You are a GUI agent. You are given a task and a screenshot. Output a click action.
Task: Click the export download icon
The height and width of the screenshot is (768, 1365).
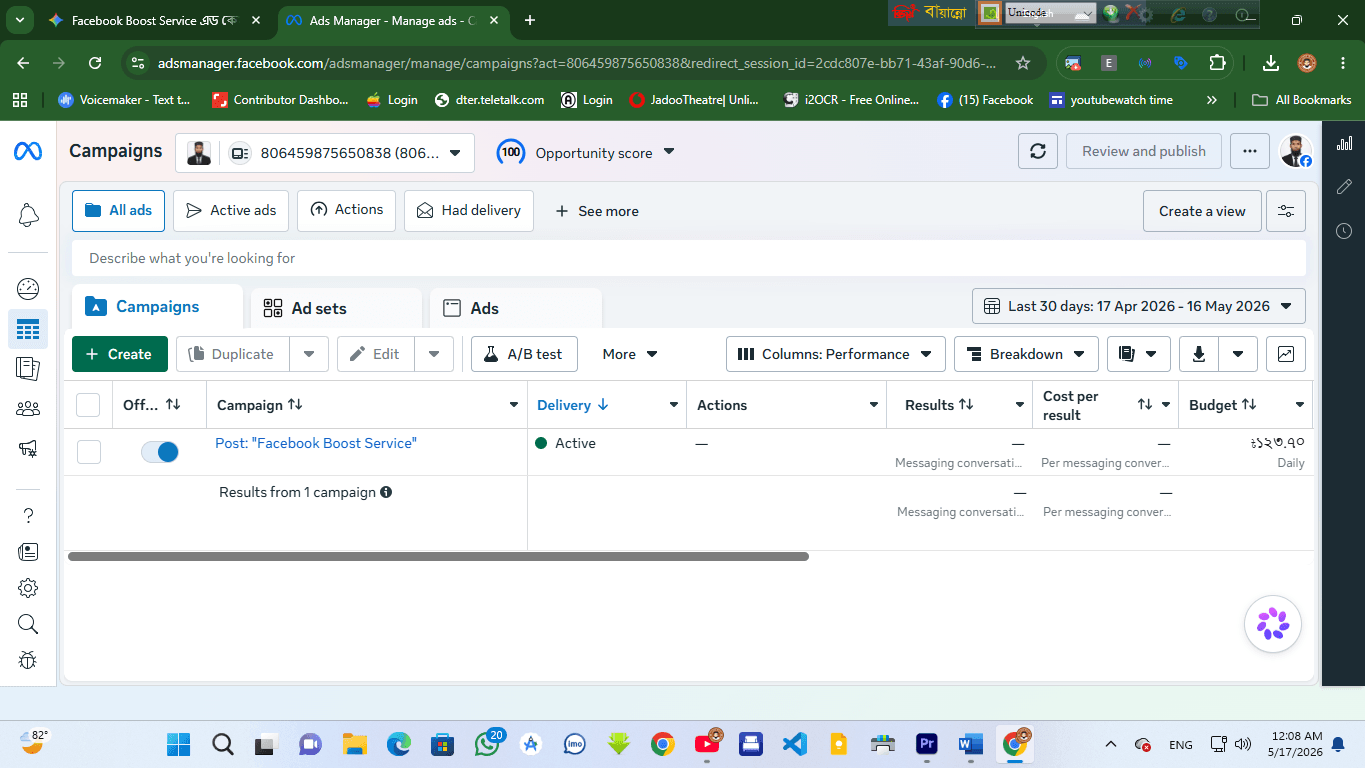pyautogui.click(x=1199, y=354)
